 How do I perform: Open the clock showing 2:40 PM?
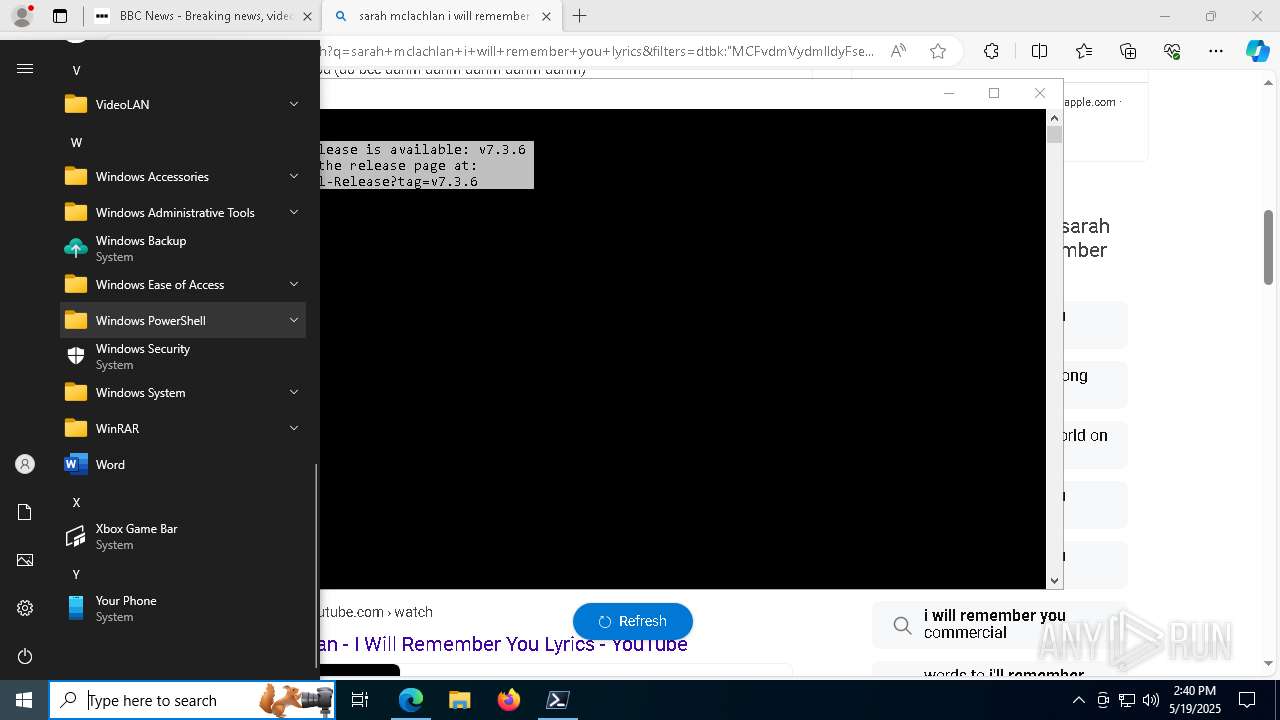[x=1196, y=700]
